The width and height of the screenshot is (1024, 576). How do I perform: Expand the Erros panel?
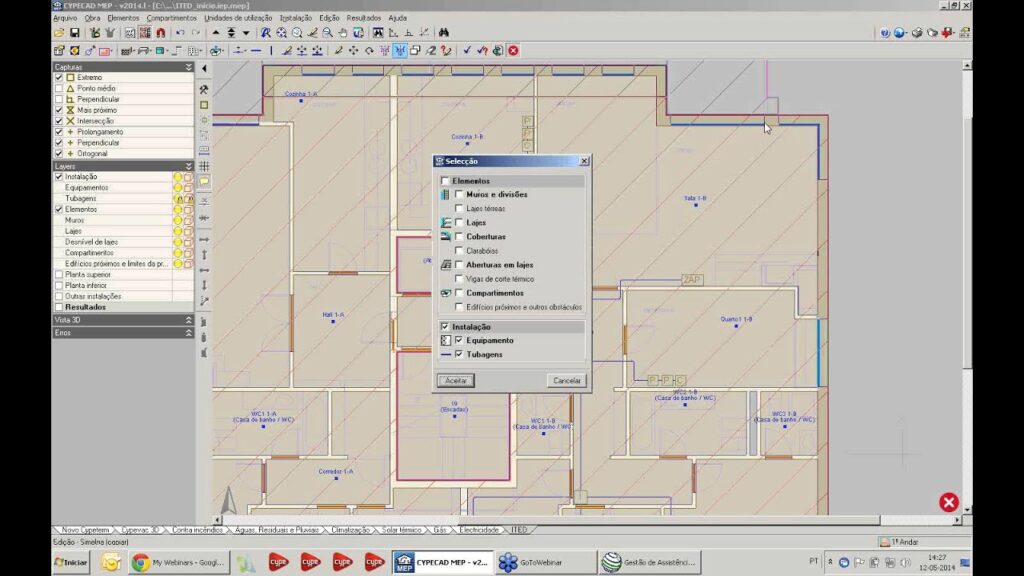click(188, 332)
